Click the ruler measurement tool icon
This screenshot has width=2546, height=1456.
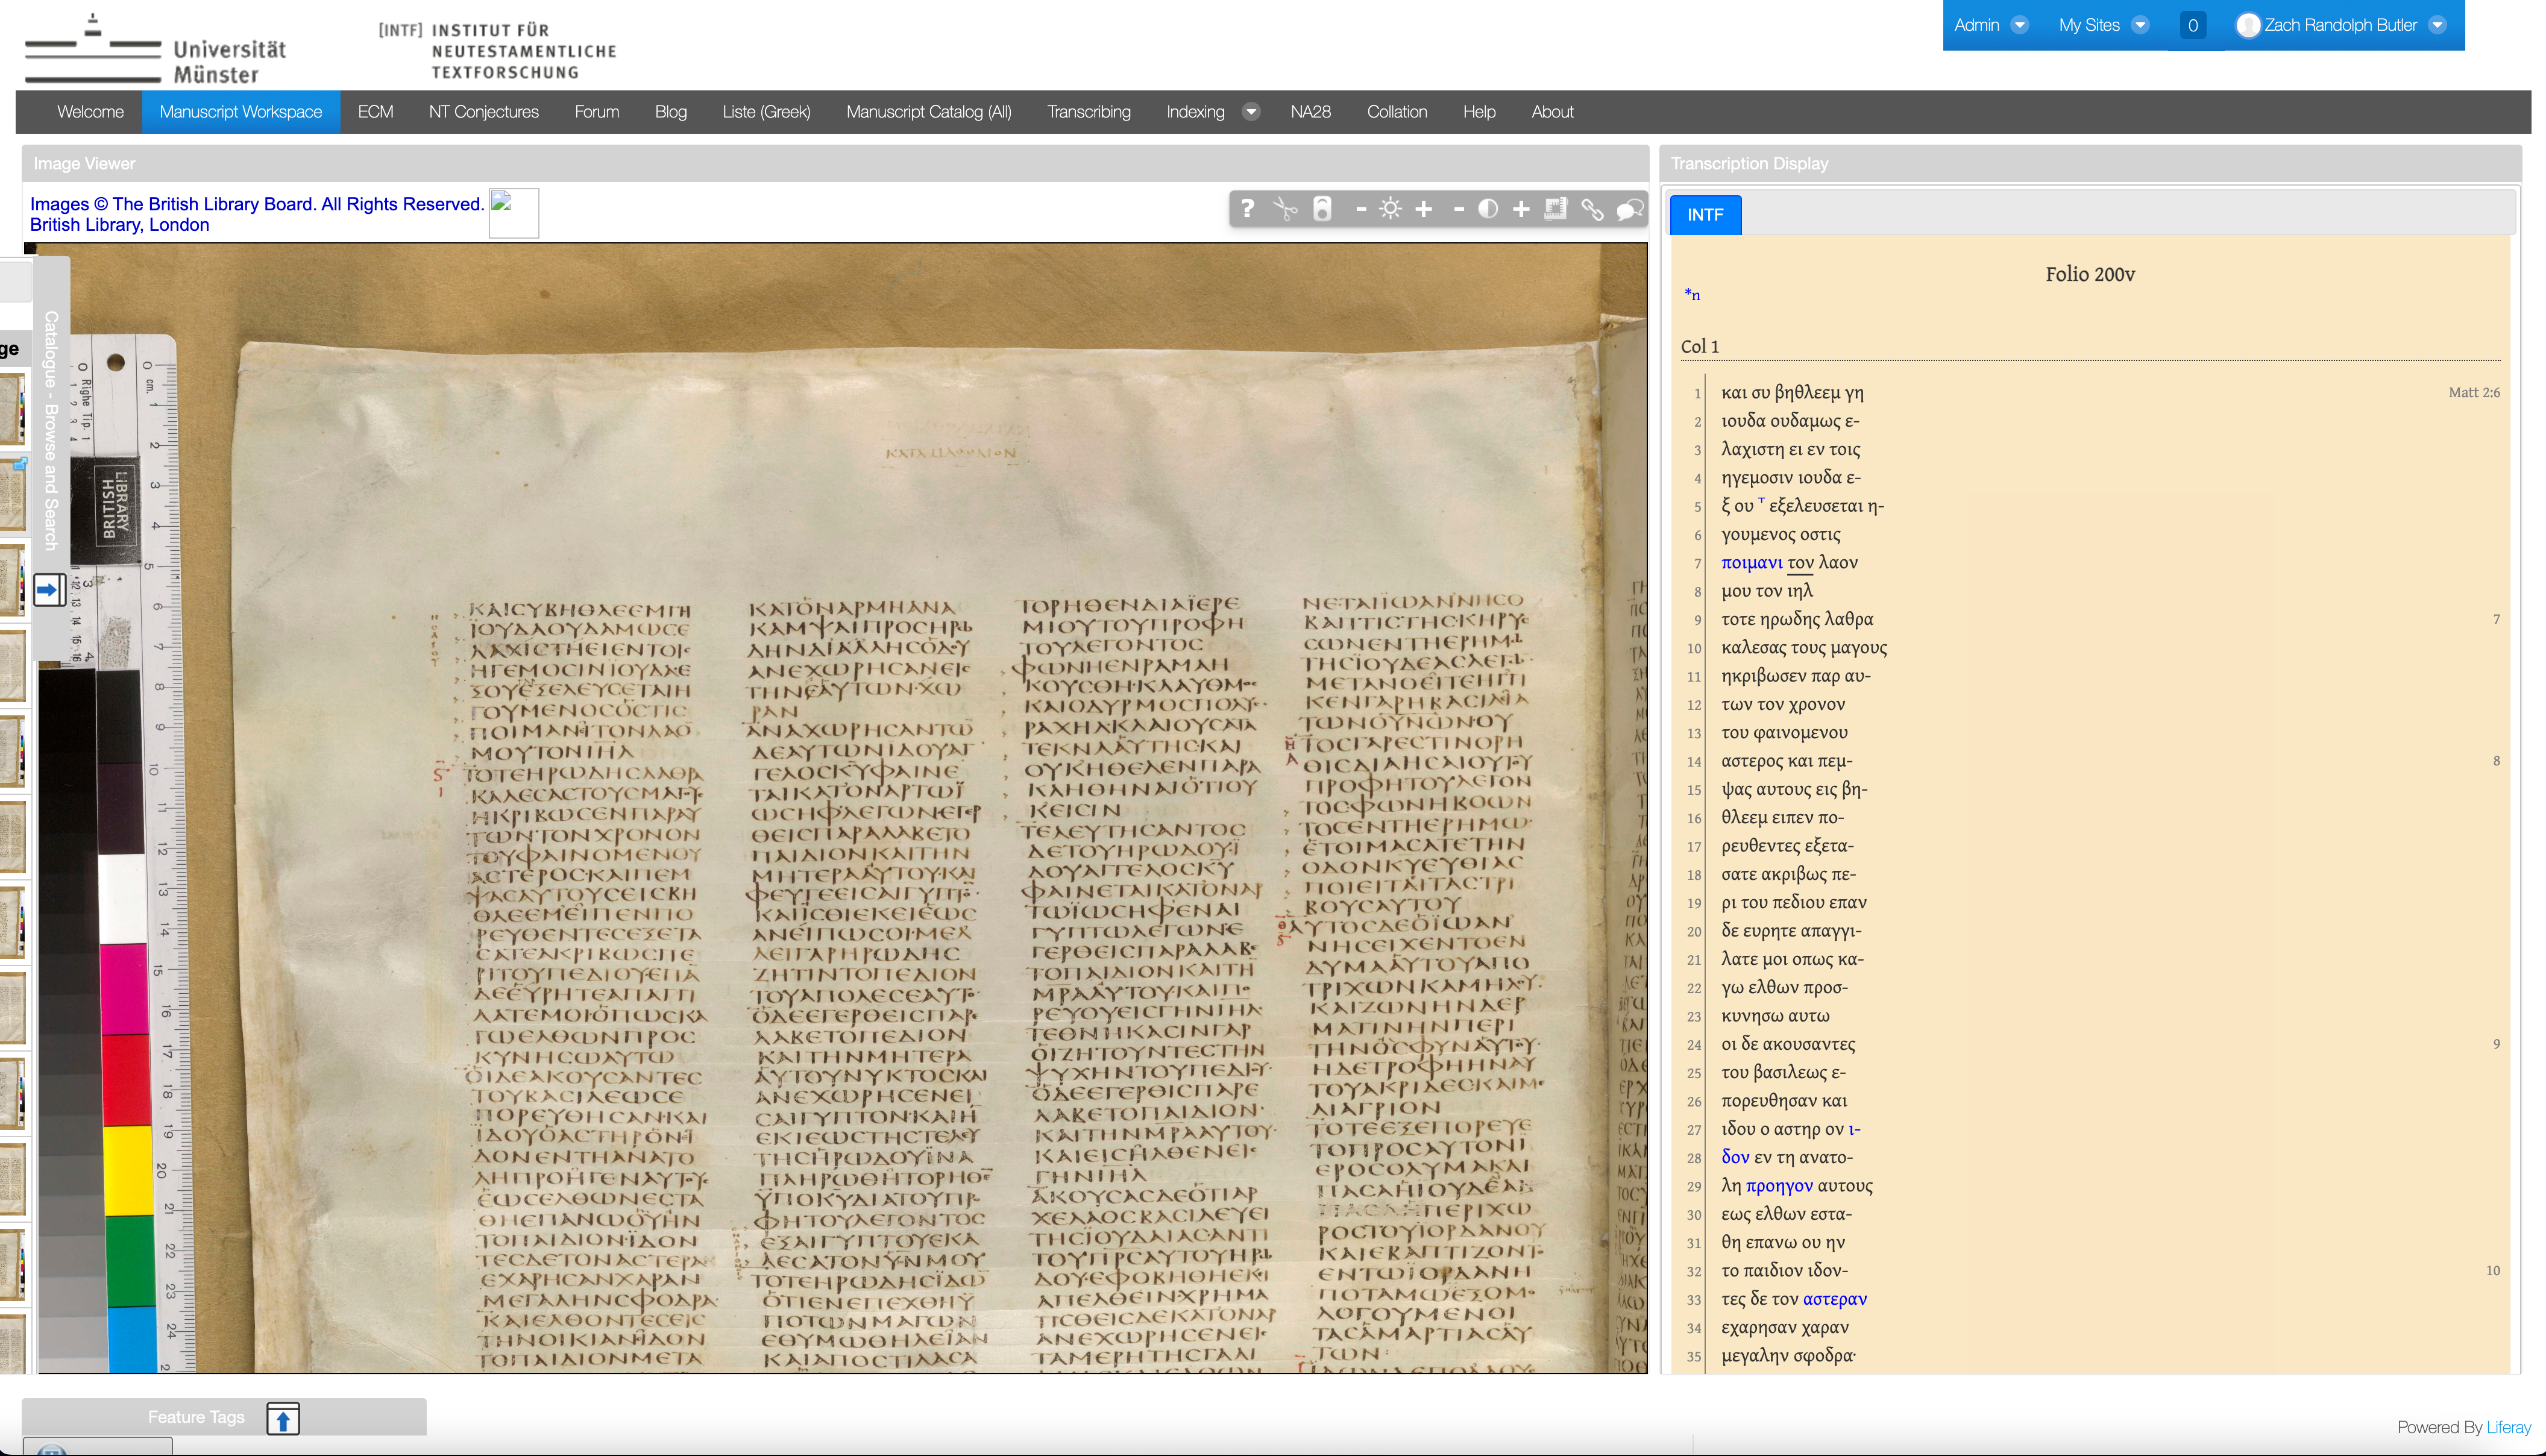click(x=1555, y=209)
